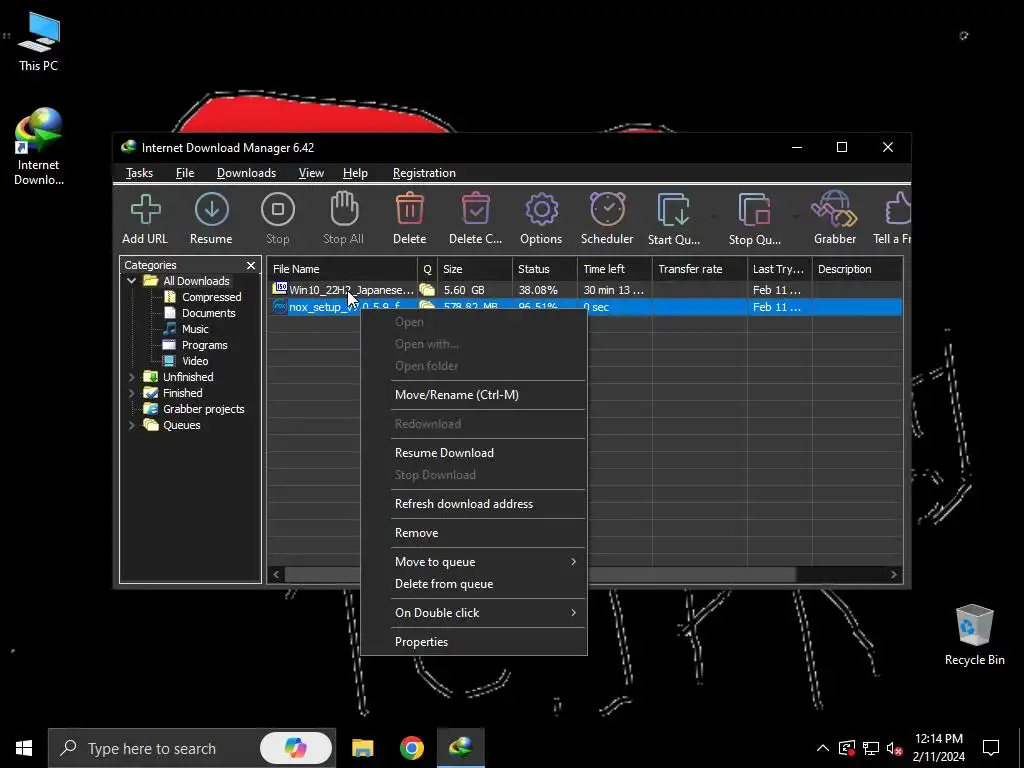This screenshot has width=1024, height=768.
Task: Click the Delete Completed toolbar icon
Action: (x=475, y=209)
